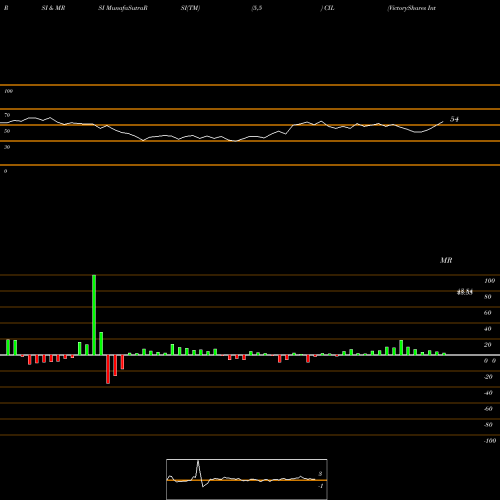Image resolution: width=500 pixels, height=500 pixels.
Task: Click the 'SI MunafaSutraR' header text
Action: click(123, 8)
